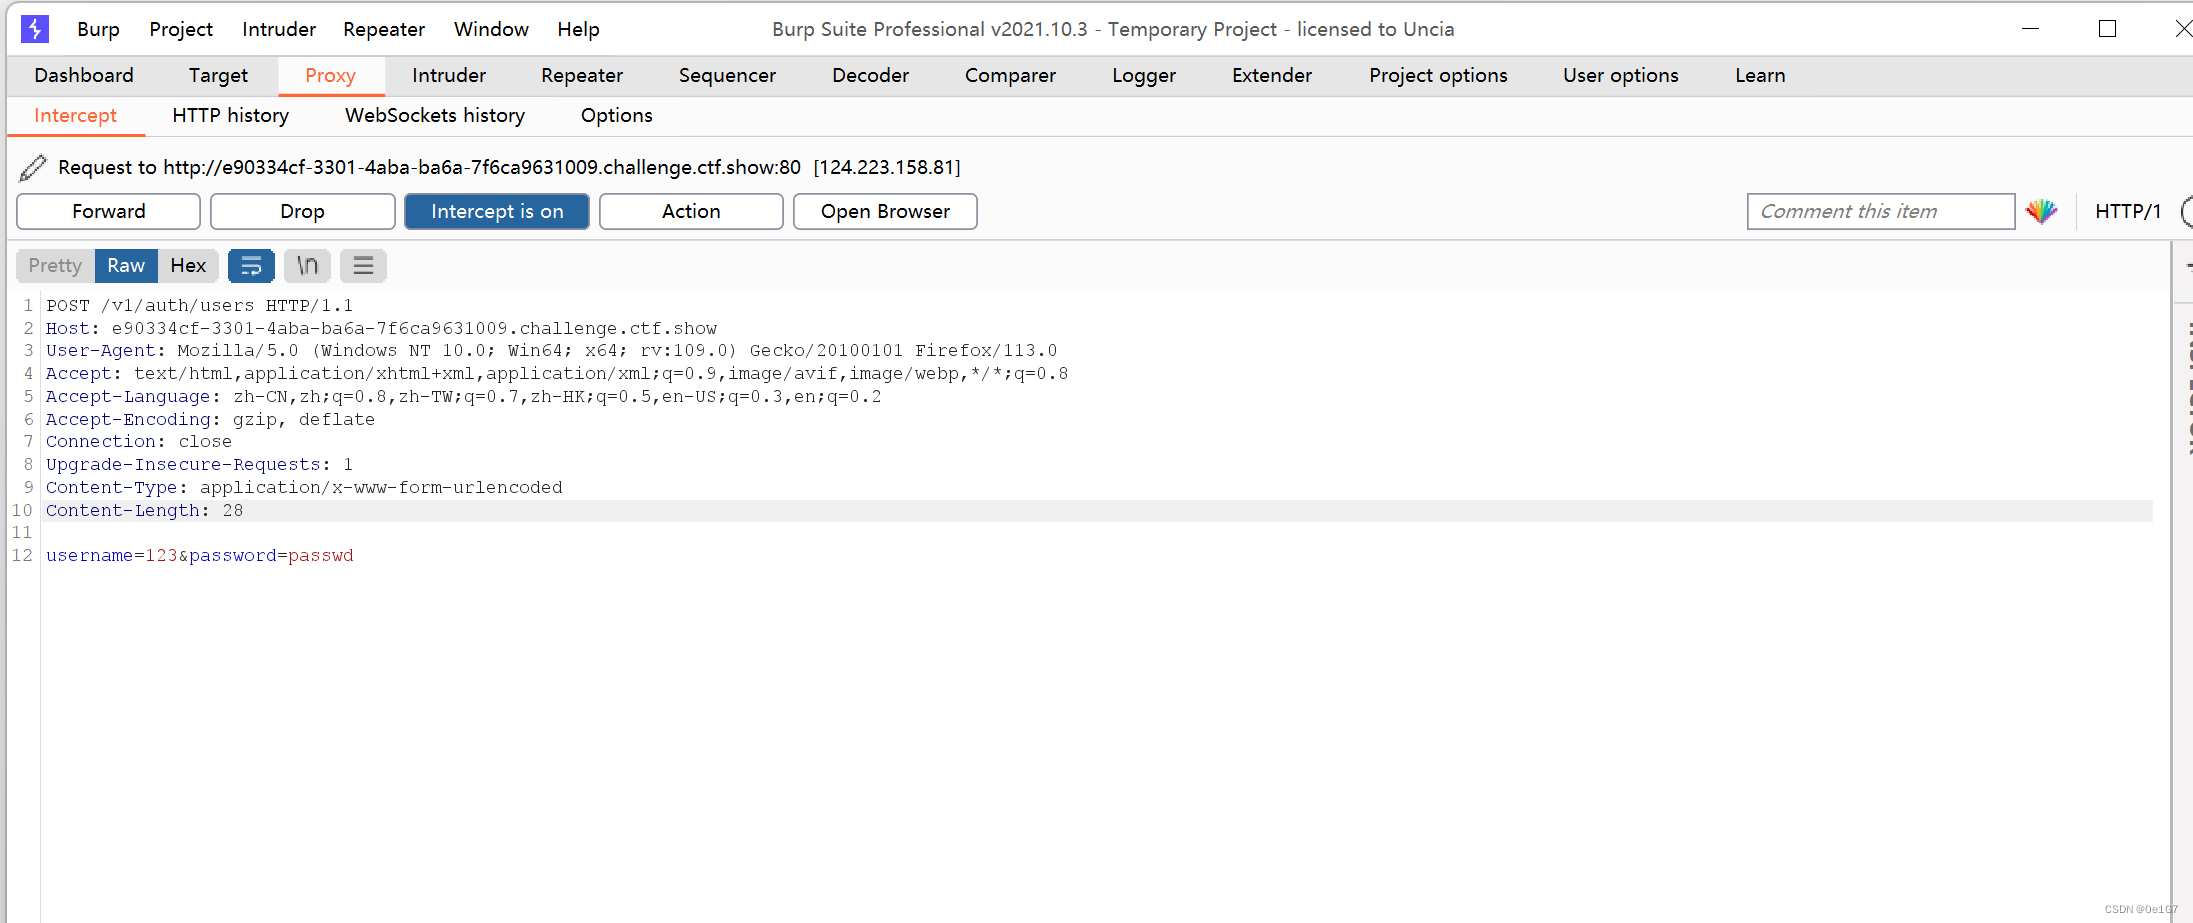Switch to the Logger tab

point(1144,76)
